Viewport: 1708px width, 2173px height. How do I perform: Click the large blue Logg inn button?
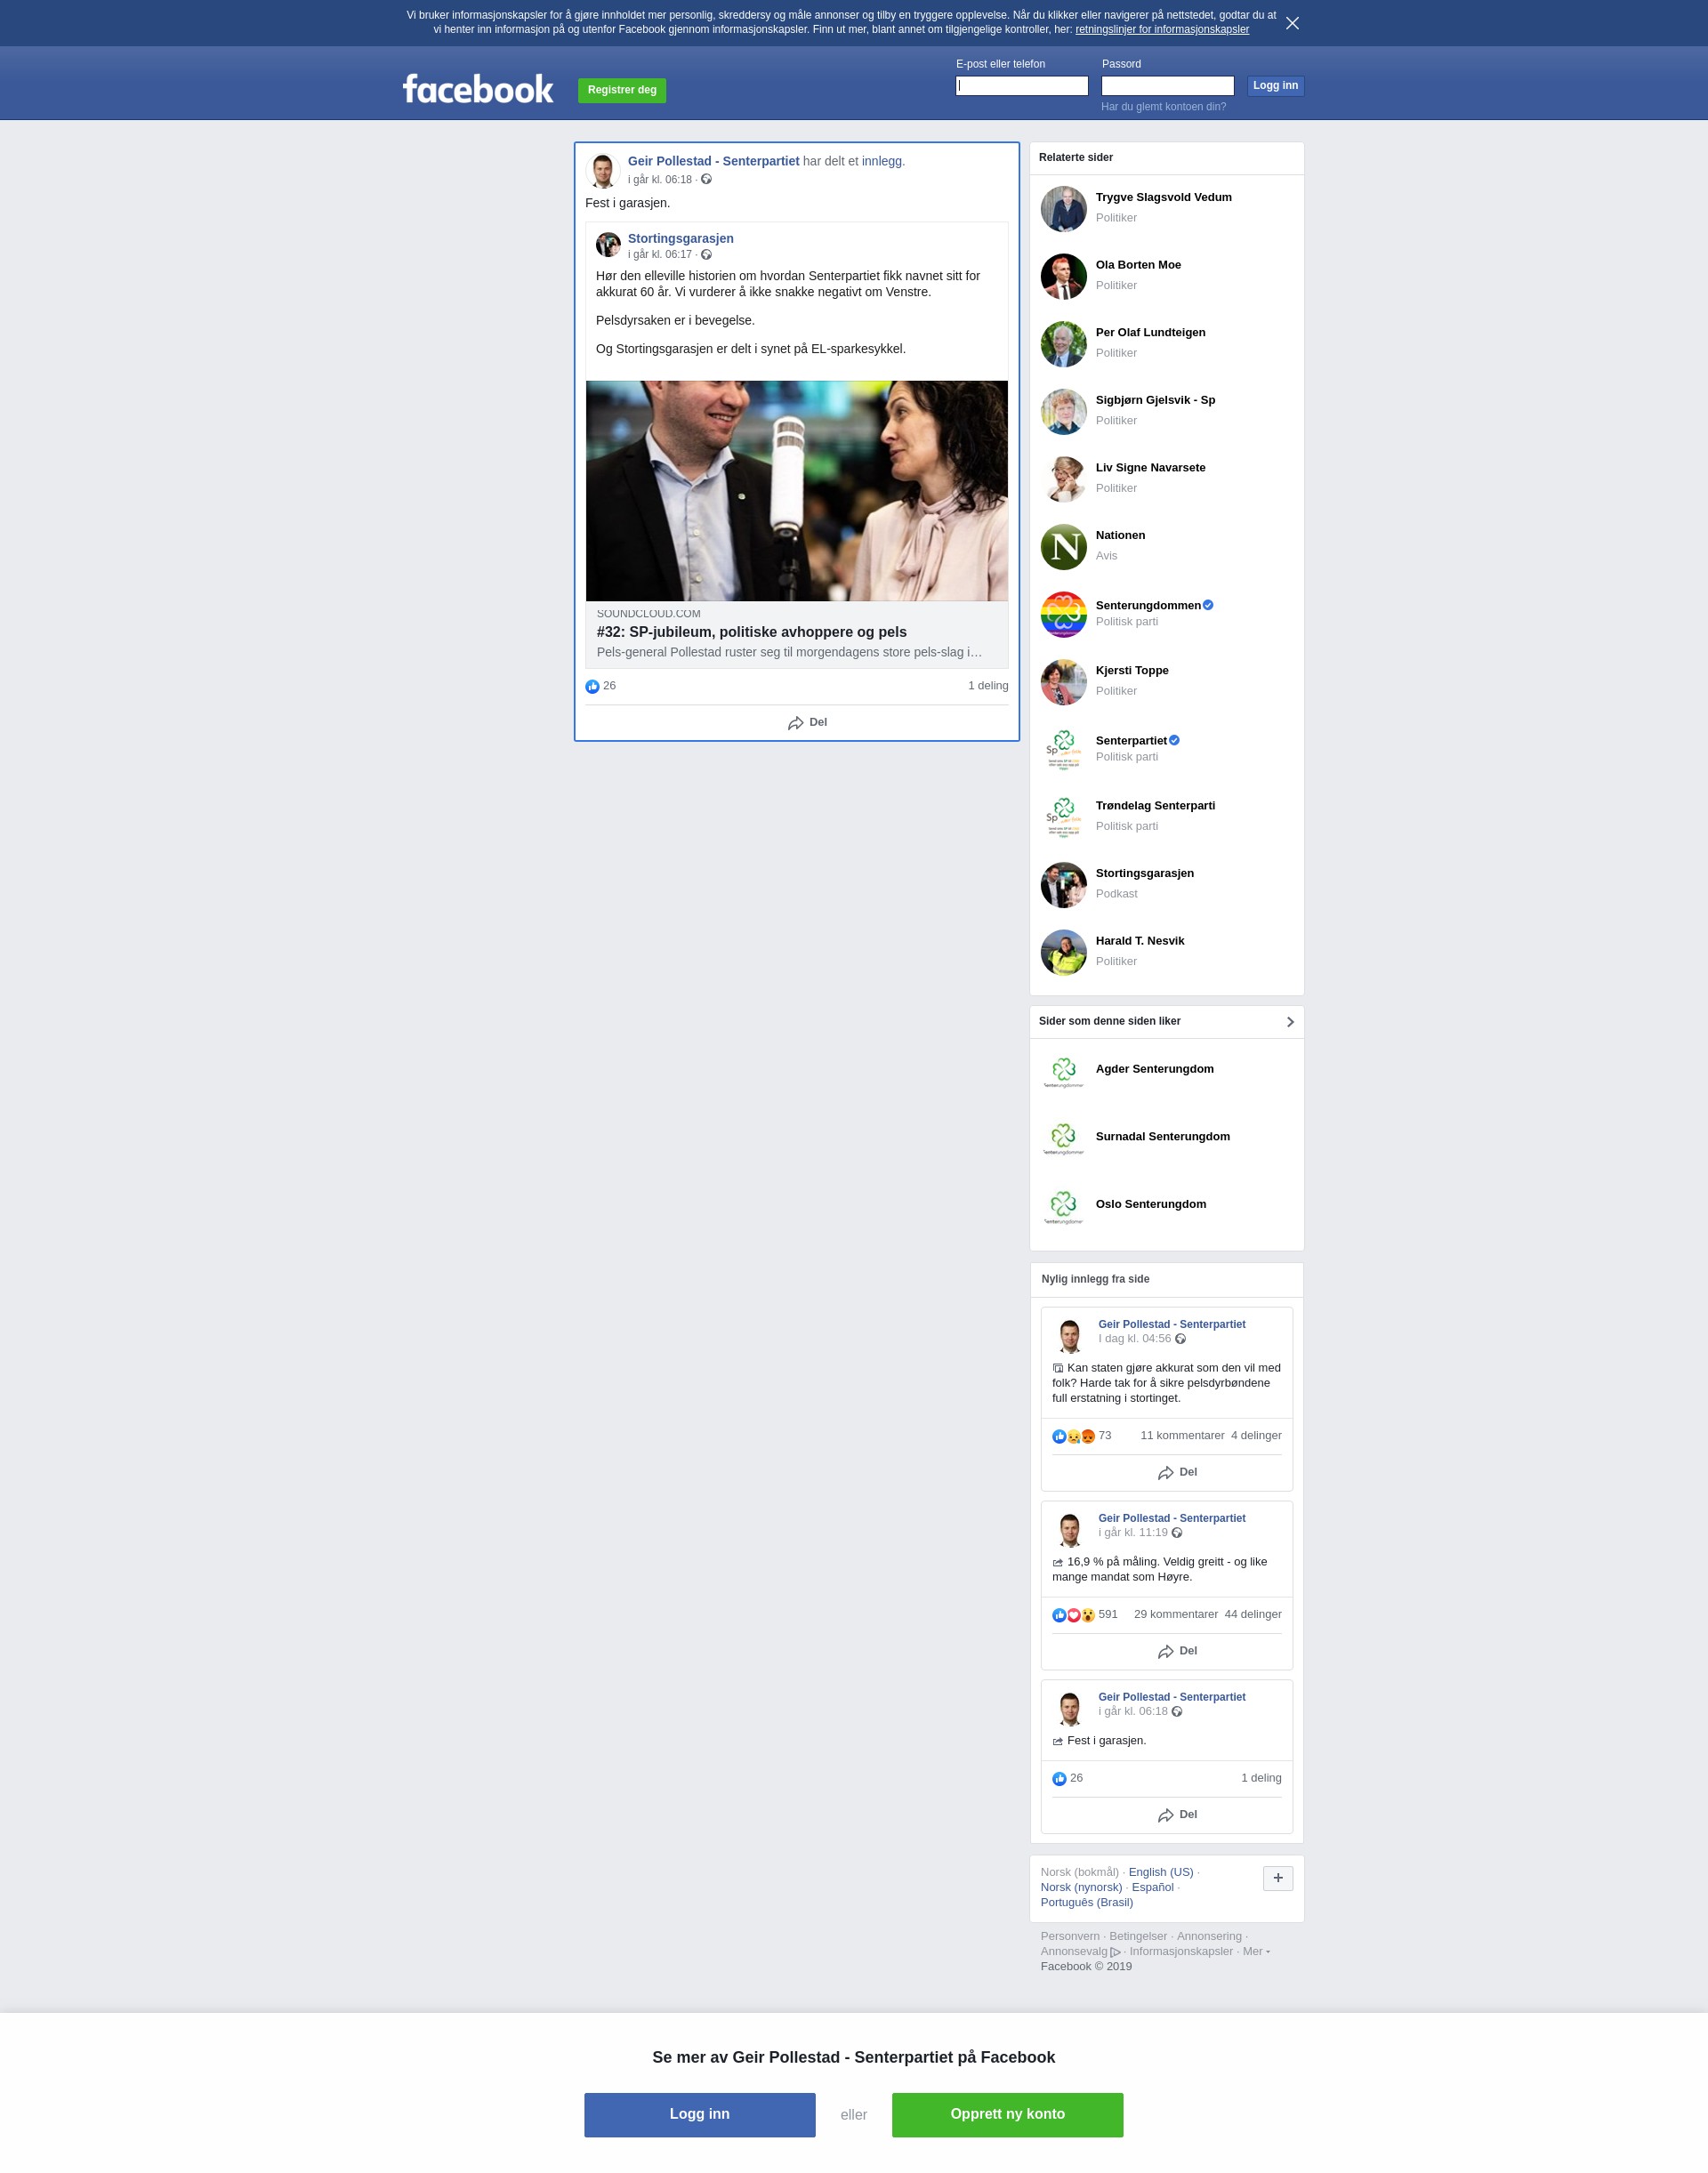pos(700,2115)
